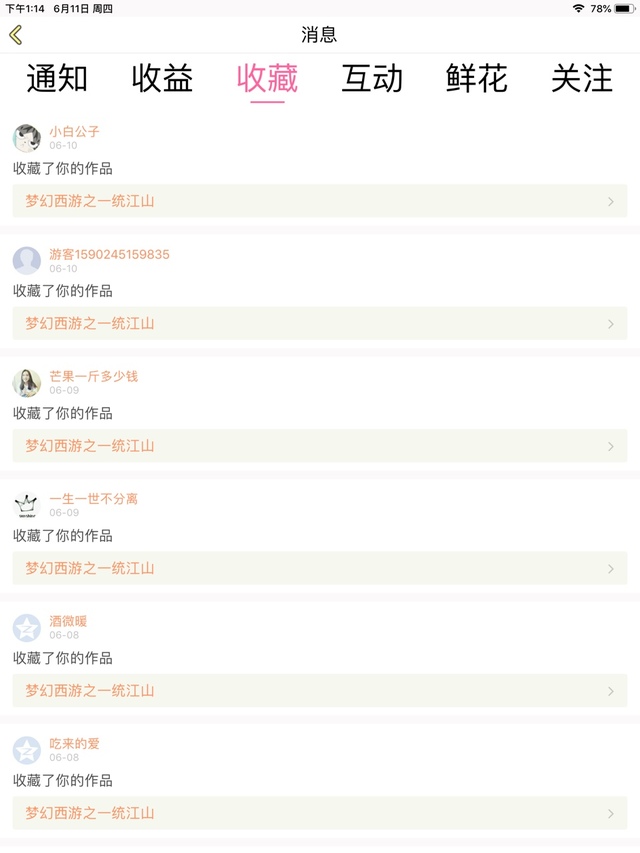Tap chevron on 芒果一斤多少钱's work row
Image resolution: width=640 pixels, height=853 pixels.
point(611,446)
